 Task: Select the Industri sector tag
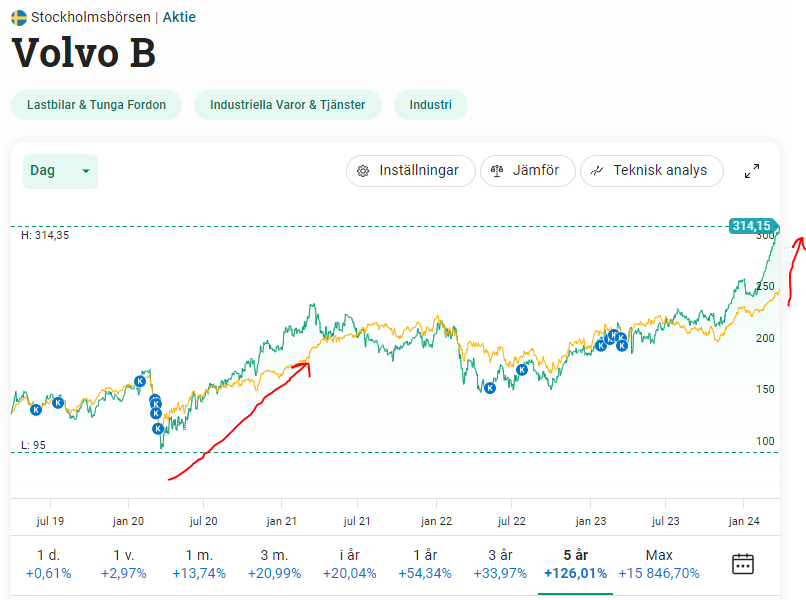click(431, 105)
